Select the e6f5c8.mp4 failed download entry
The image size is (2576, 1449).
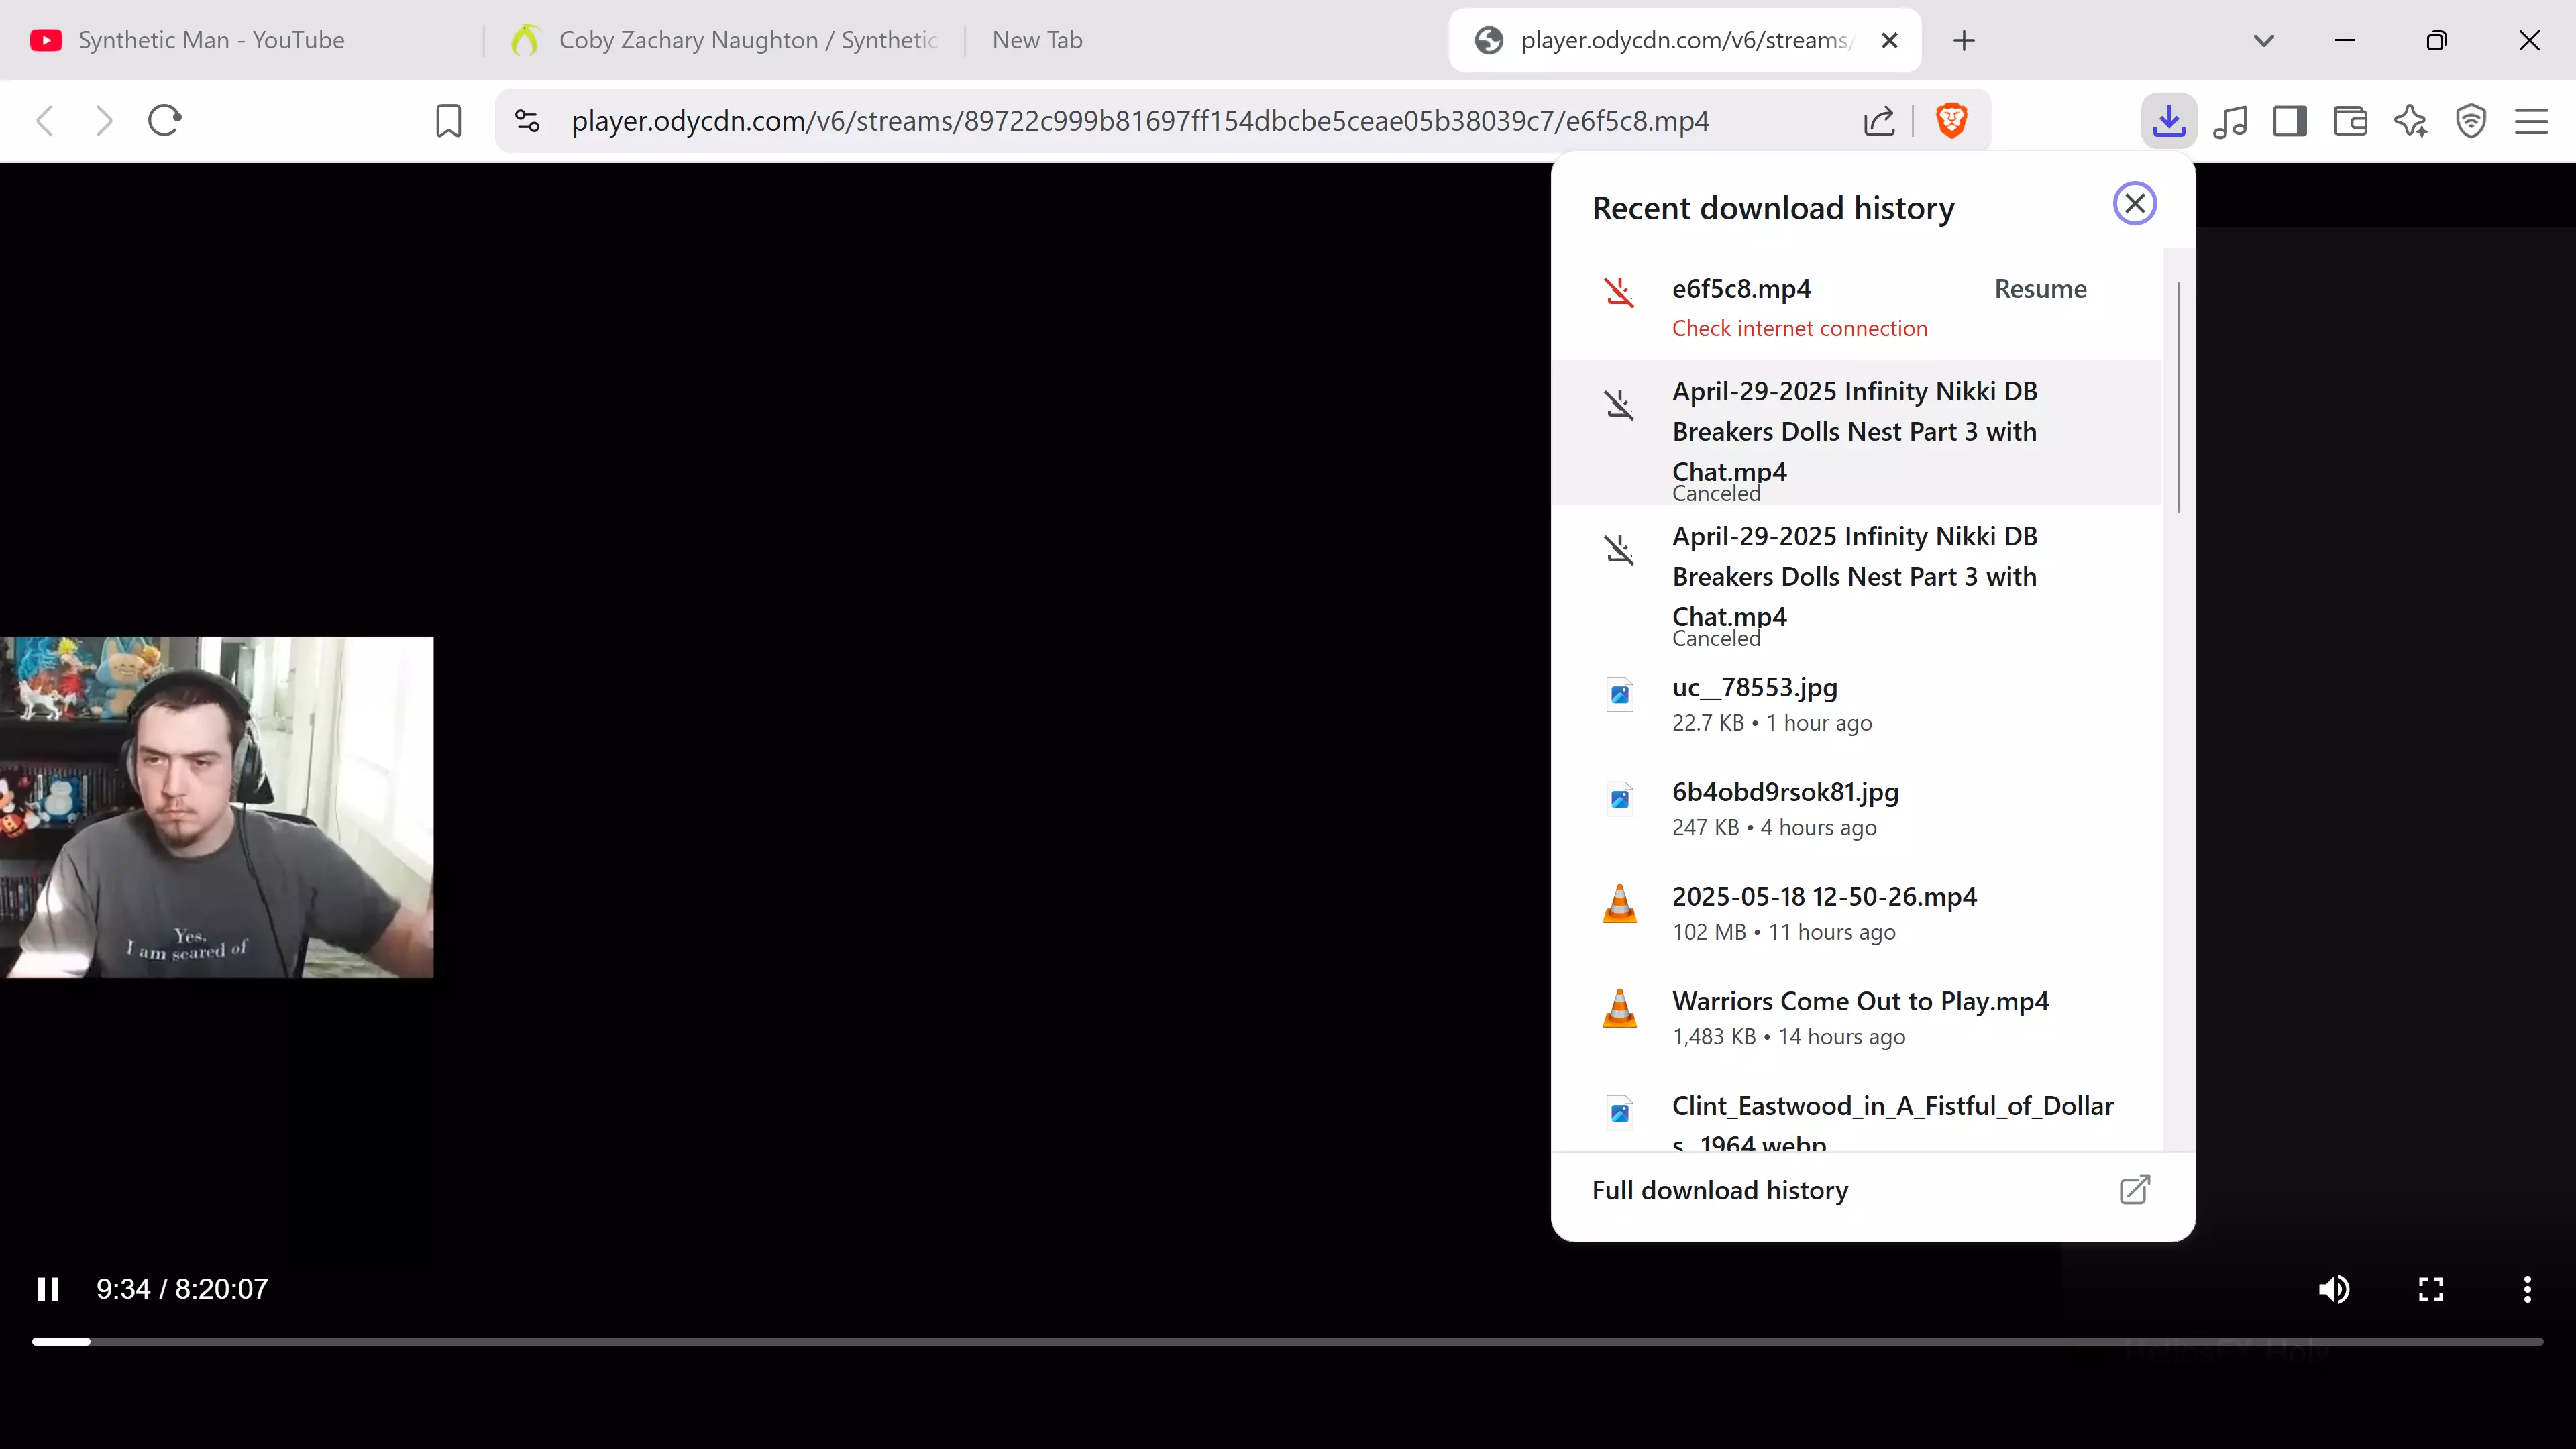tap(1857, 308)
